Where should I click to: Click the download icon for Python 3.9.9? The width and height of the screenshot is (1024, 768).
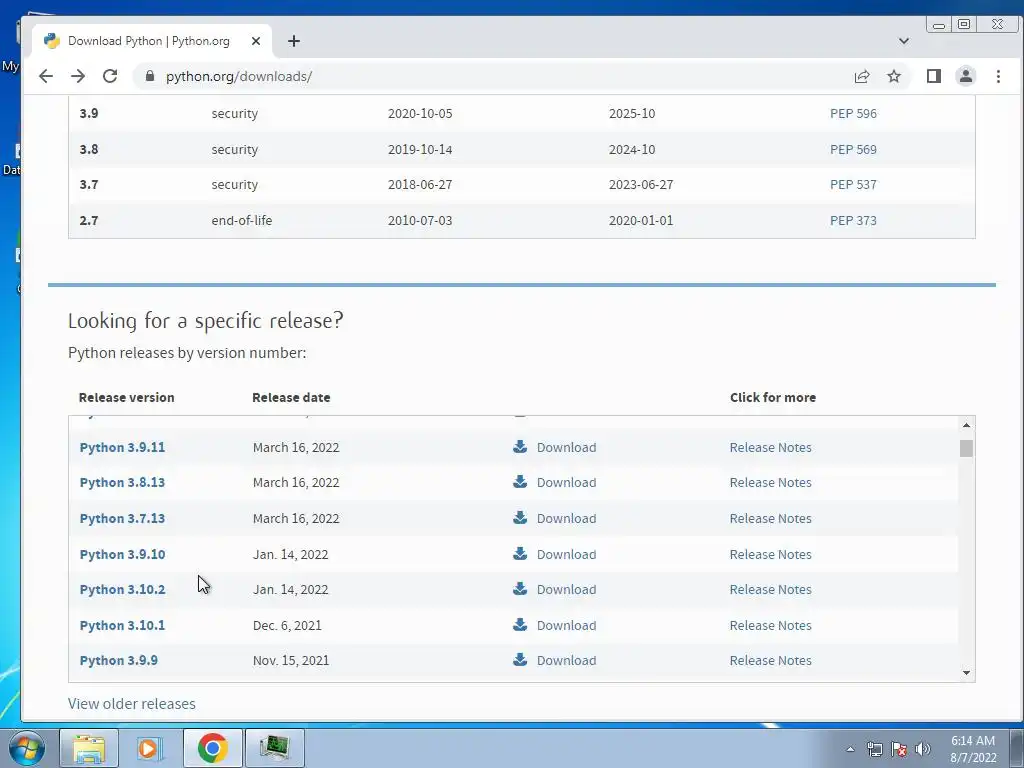pos(520,660)
